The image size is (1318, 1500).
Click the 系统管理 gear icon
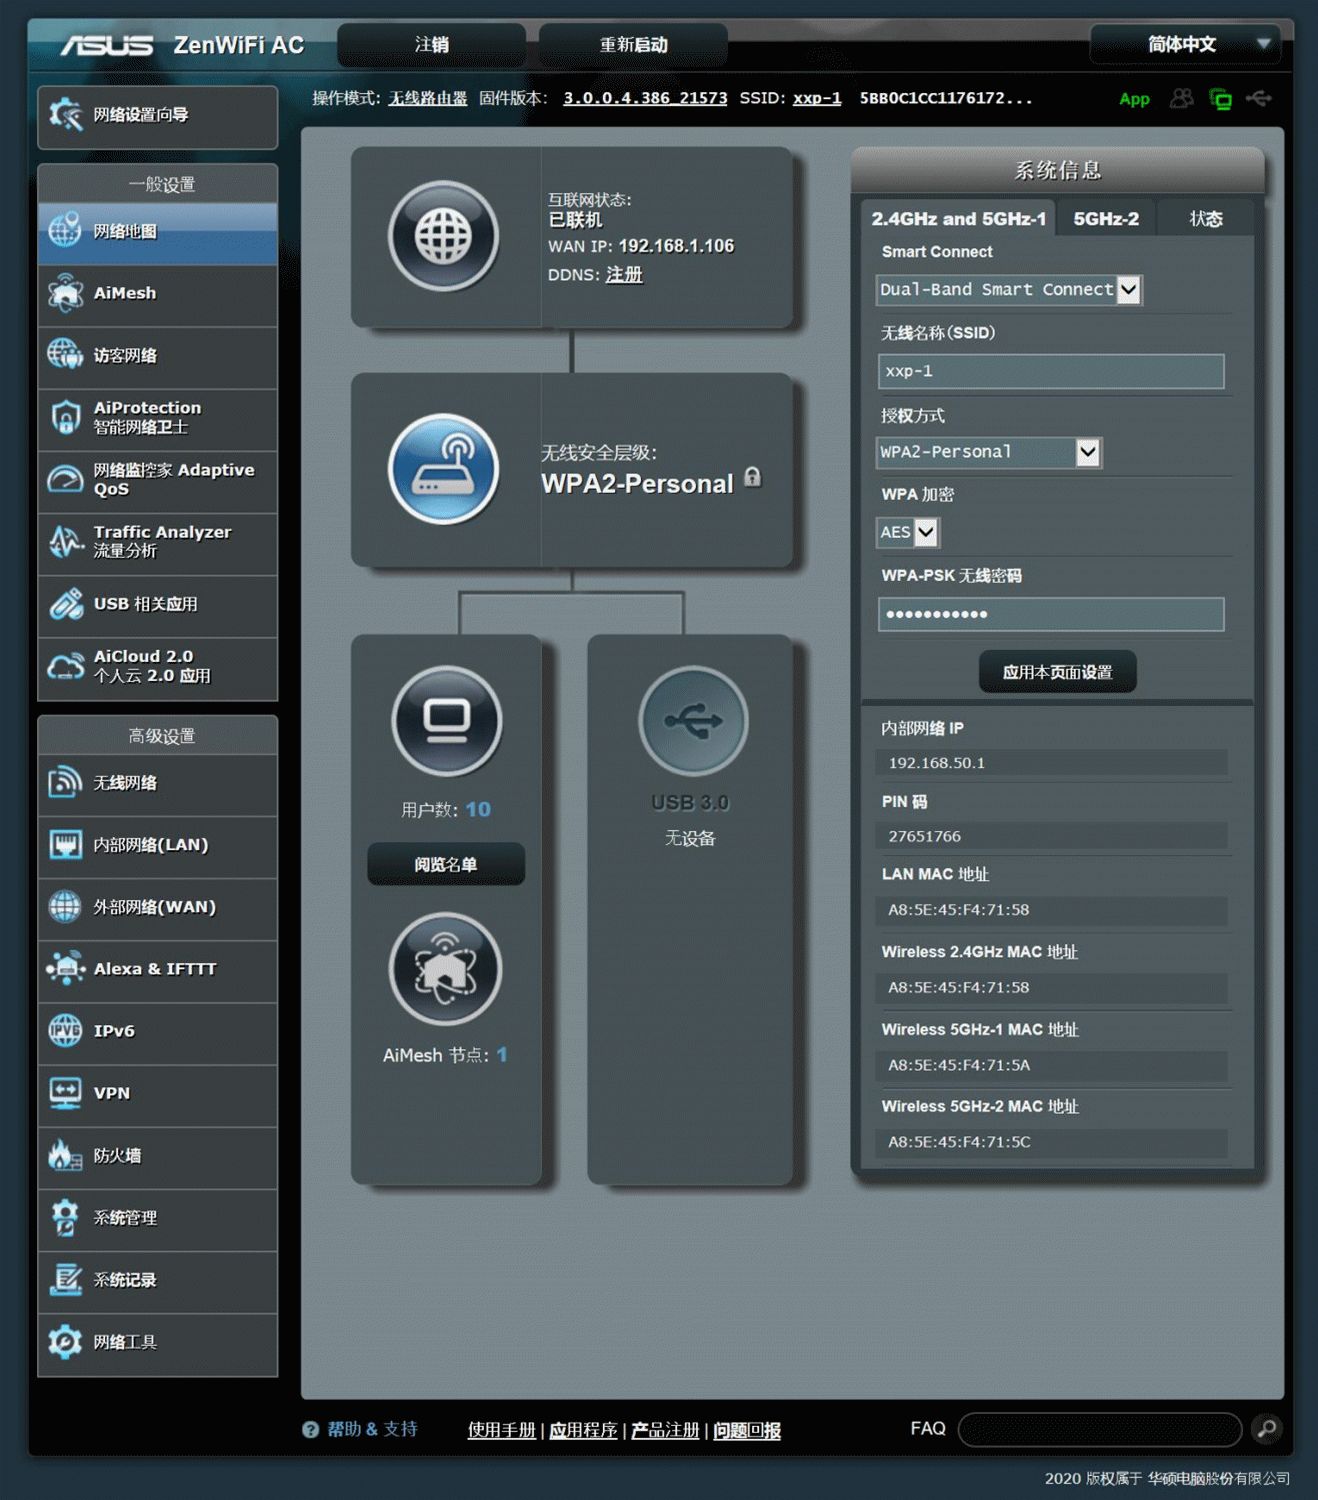(65, 1218)
